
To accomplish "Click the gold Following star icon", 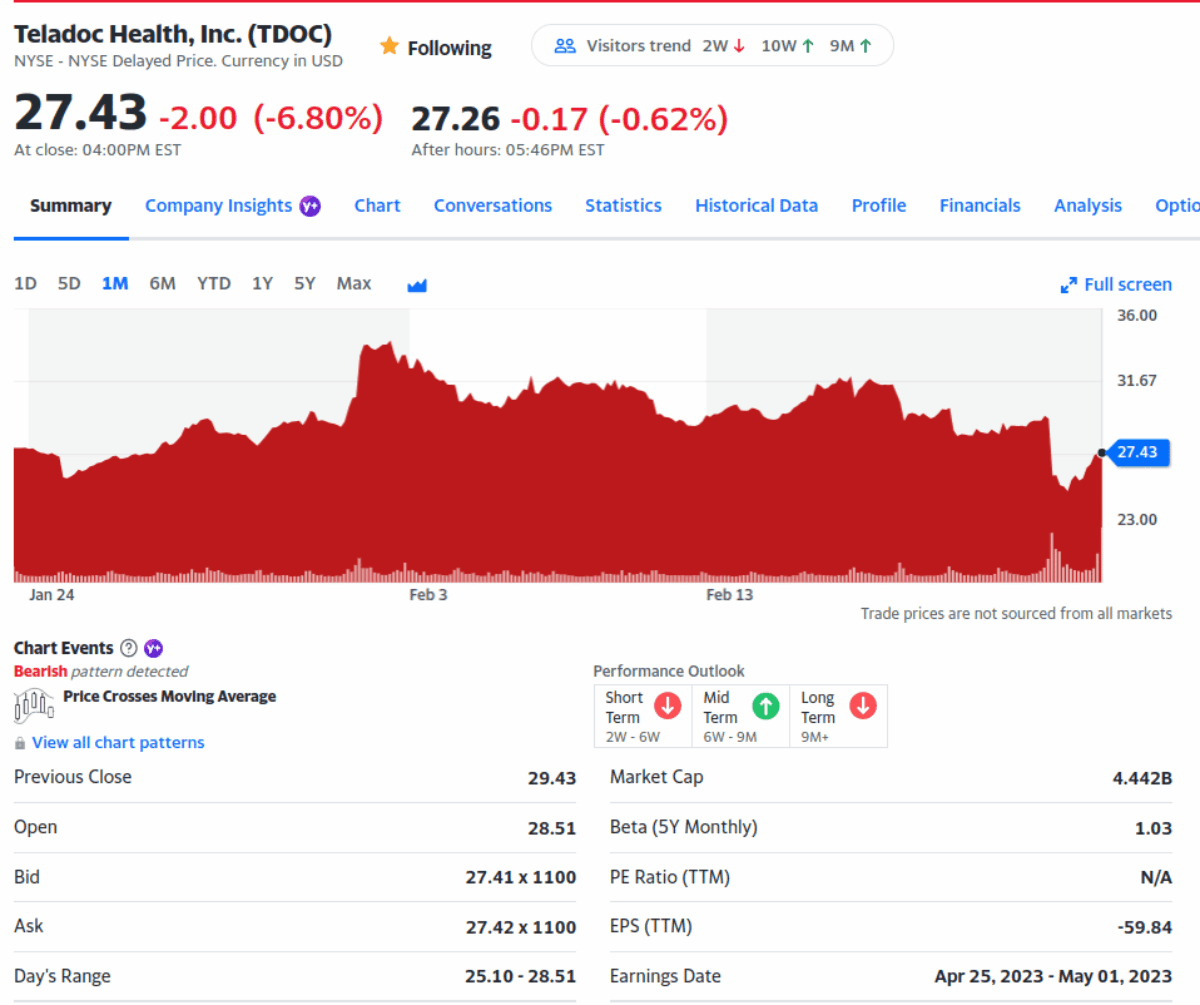I will (389, 47).
